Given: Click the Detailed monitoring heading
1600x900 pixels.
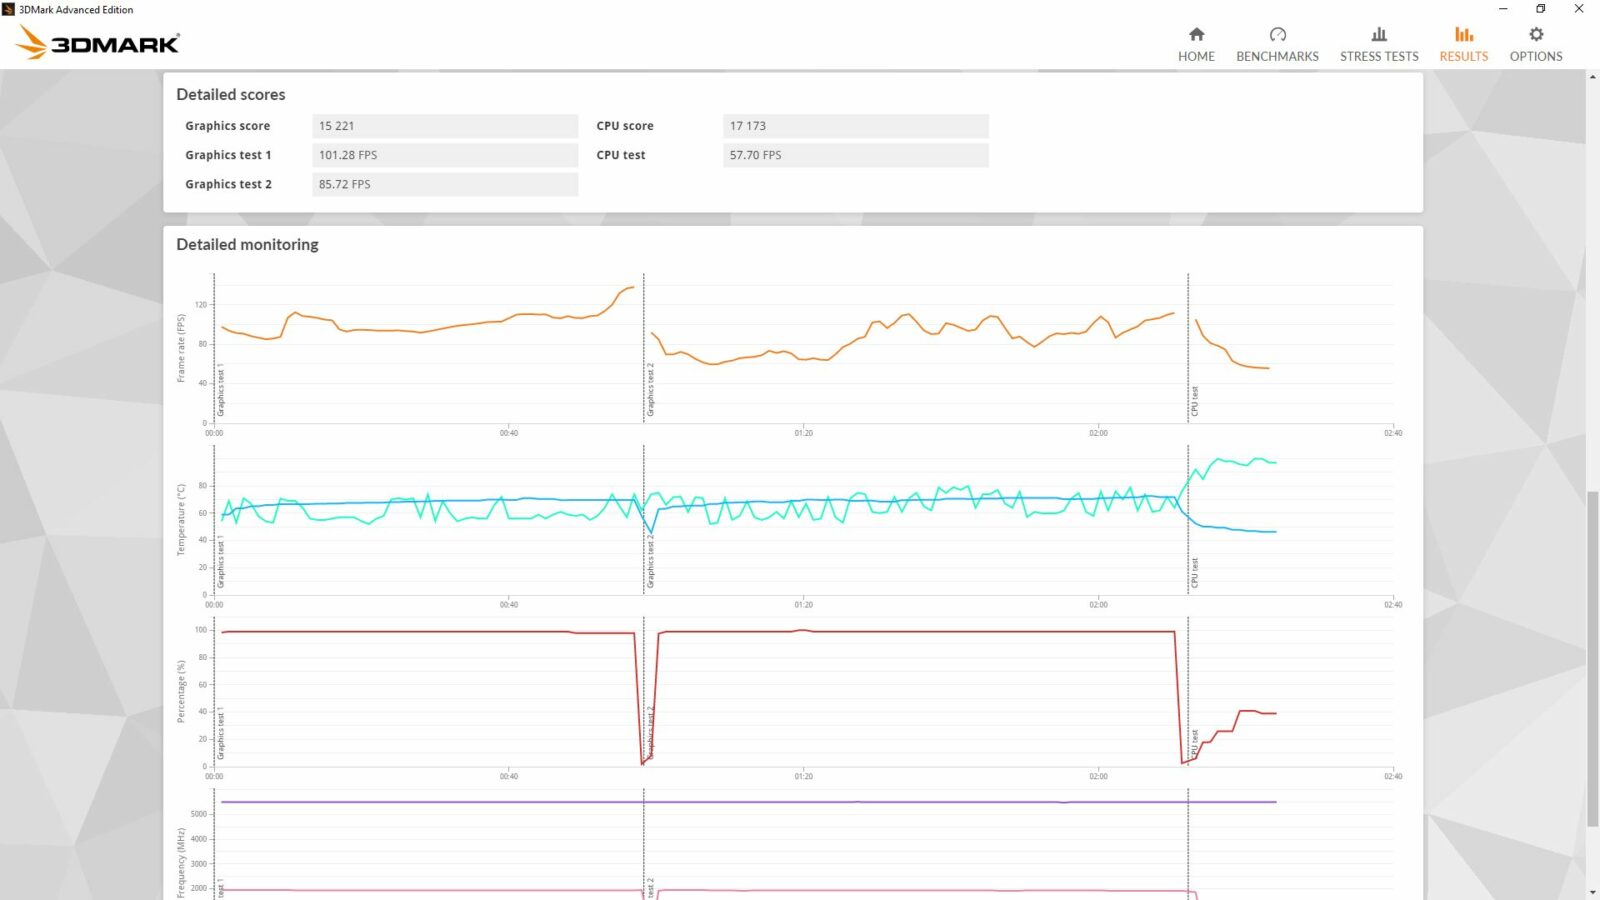Looking at the screenshot, I should tap(246, 244).
